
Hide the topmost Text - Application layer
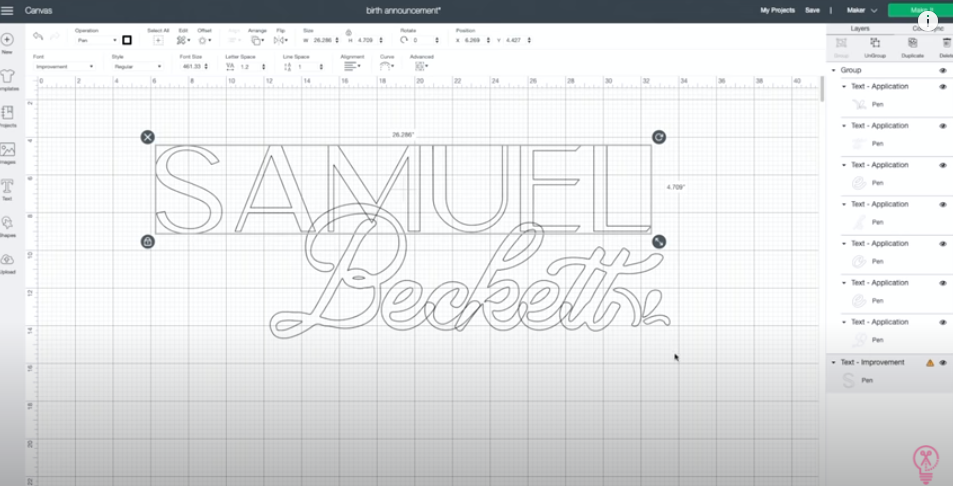[x=943, y=87]
